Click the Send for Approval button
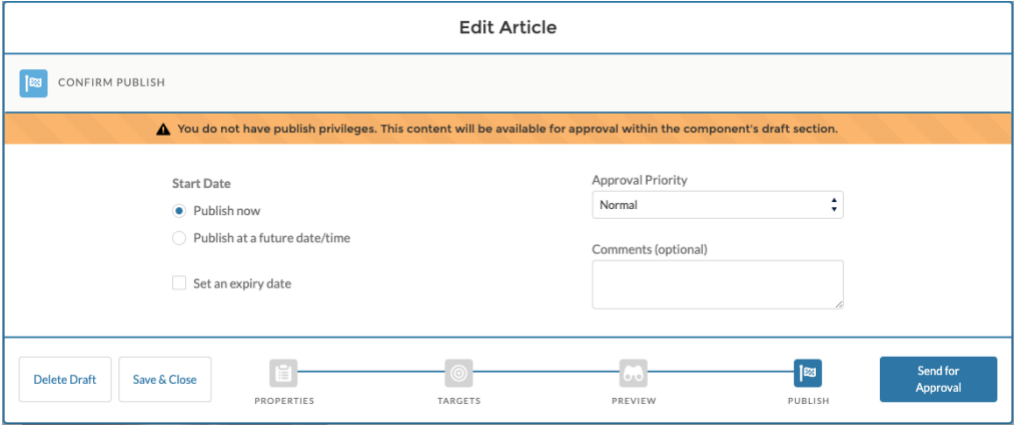1016x425 pixels. click(x=938, y=379)
